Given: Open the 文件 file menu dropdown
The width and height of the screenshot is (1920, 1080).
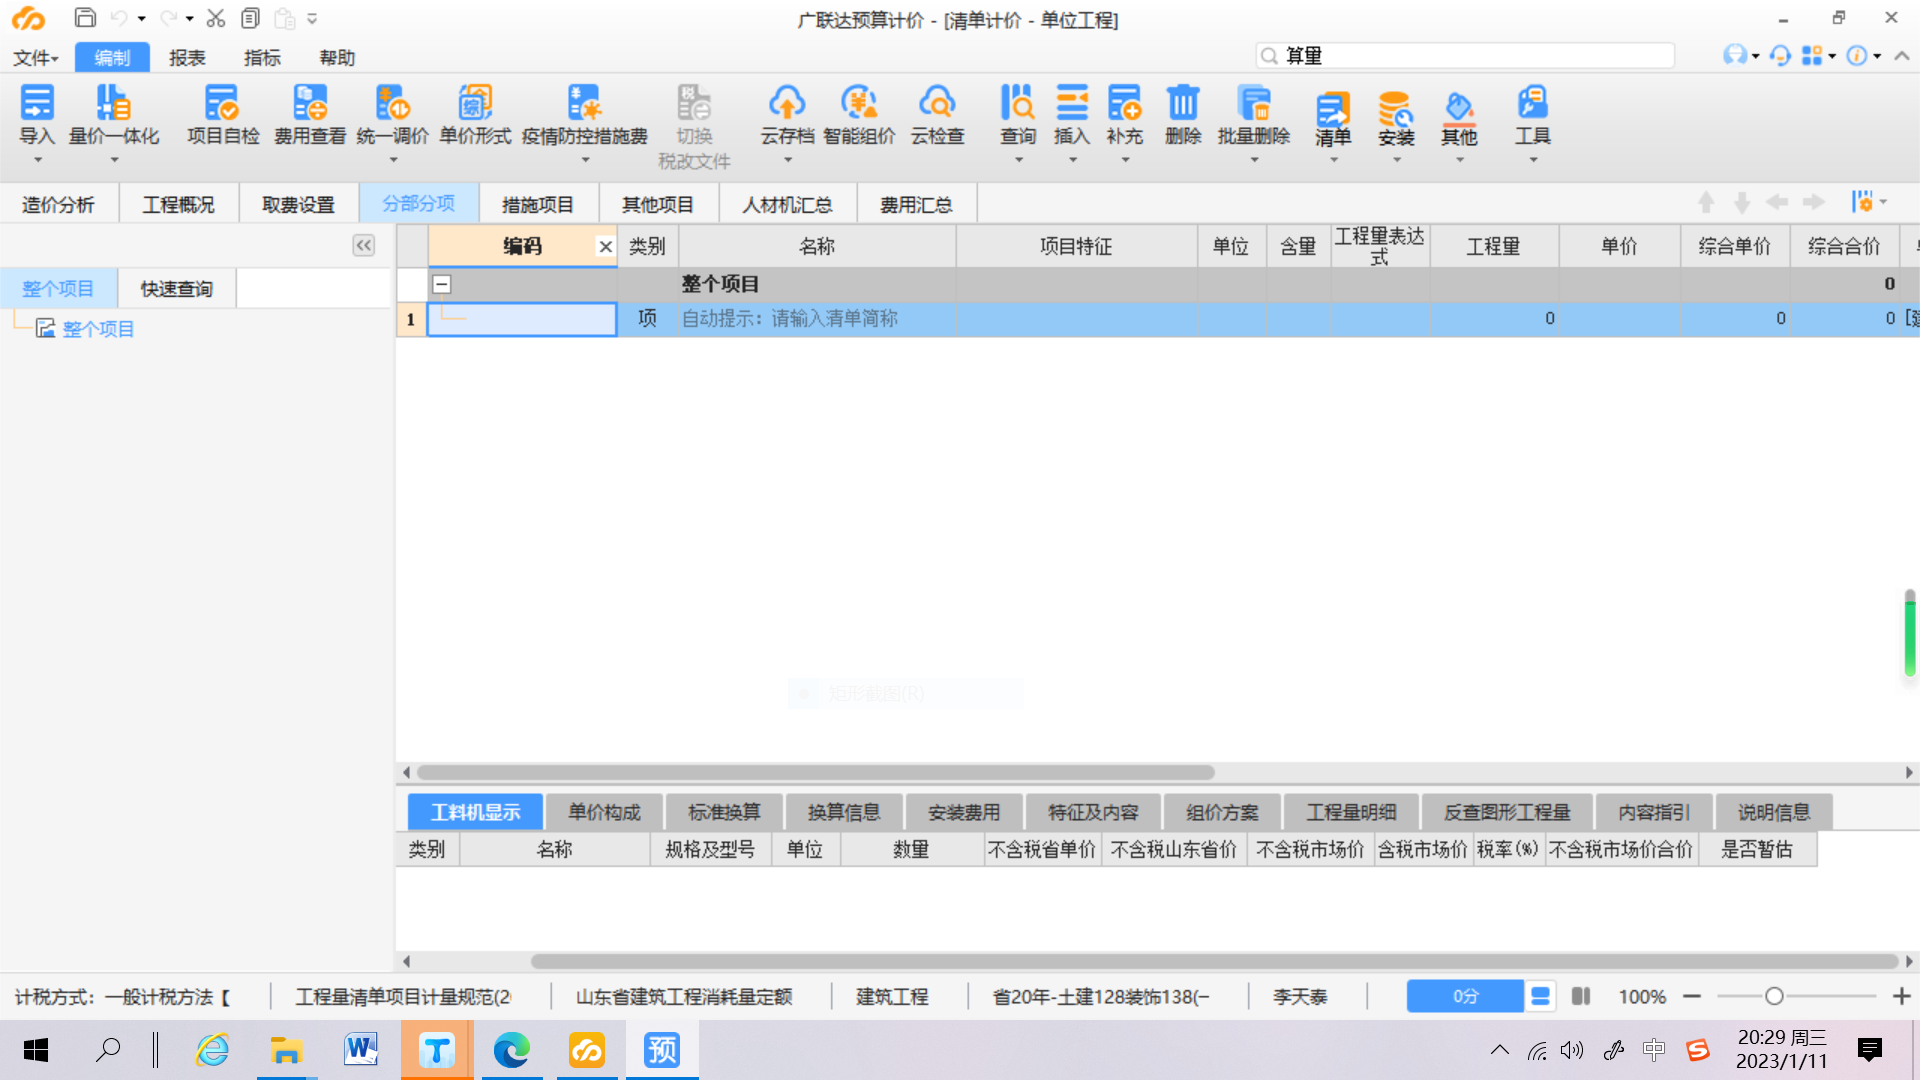Looking at the screenshot, I should click(x=36, y=58).
